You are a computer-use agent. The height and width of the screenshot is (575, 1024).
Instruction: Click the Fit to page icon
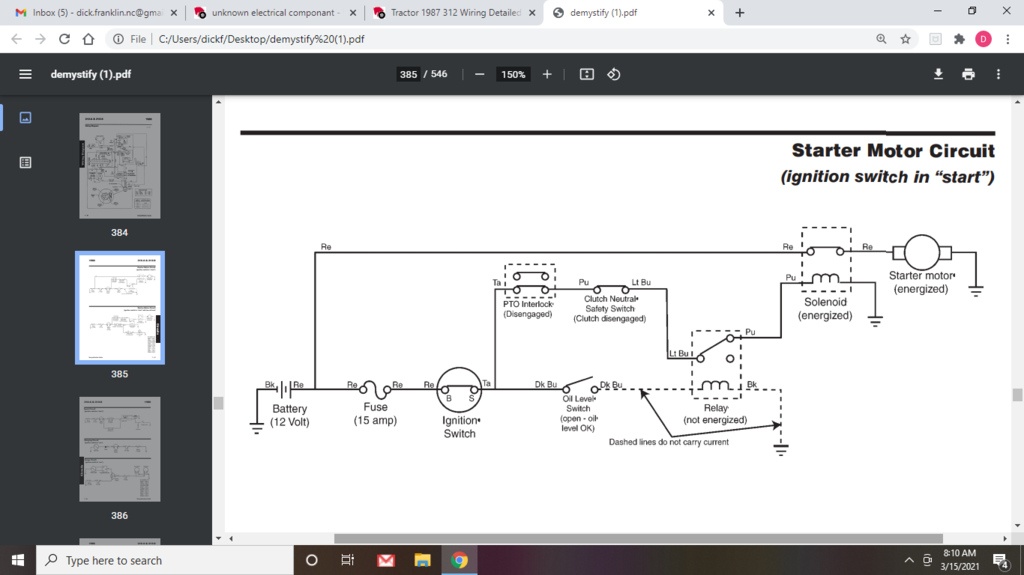[587, 74]
